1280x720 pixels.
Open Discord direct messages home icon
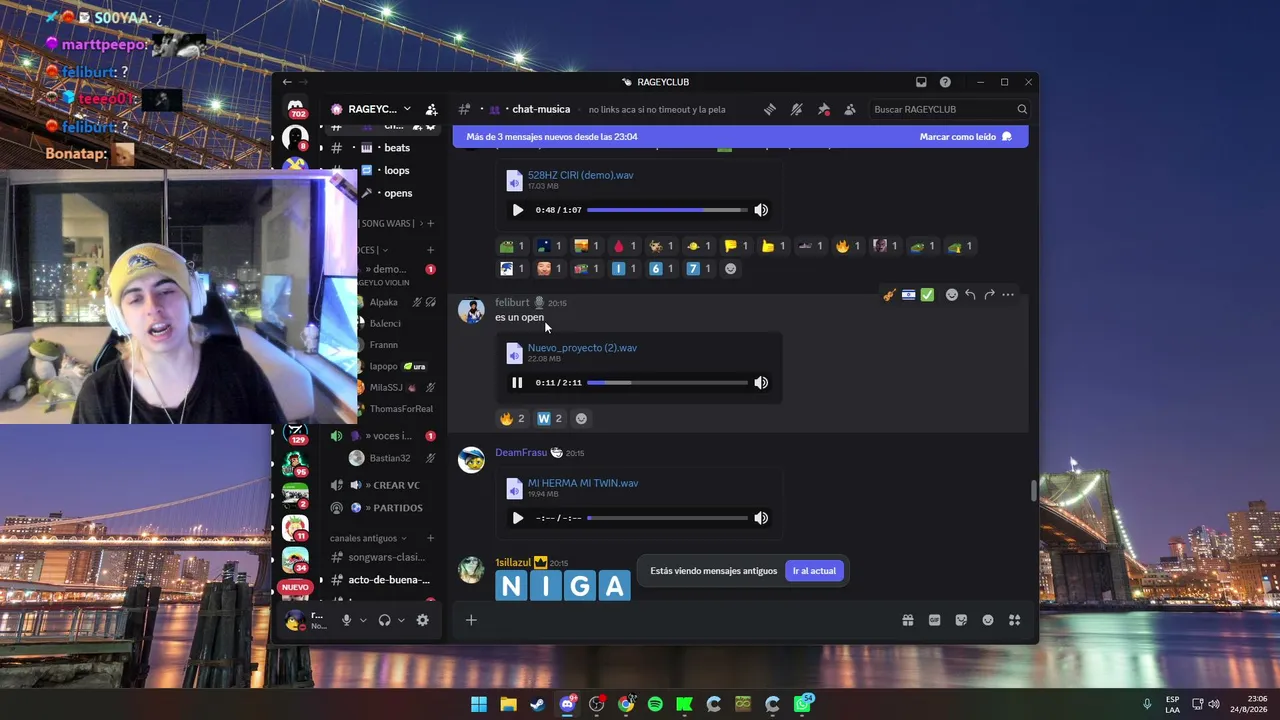[x=295, y=106]
